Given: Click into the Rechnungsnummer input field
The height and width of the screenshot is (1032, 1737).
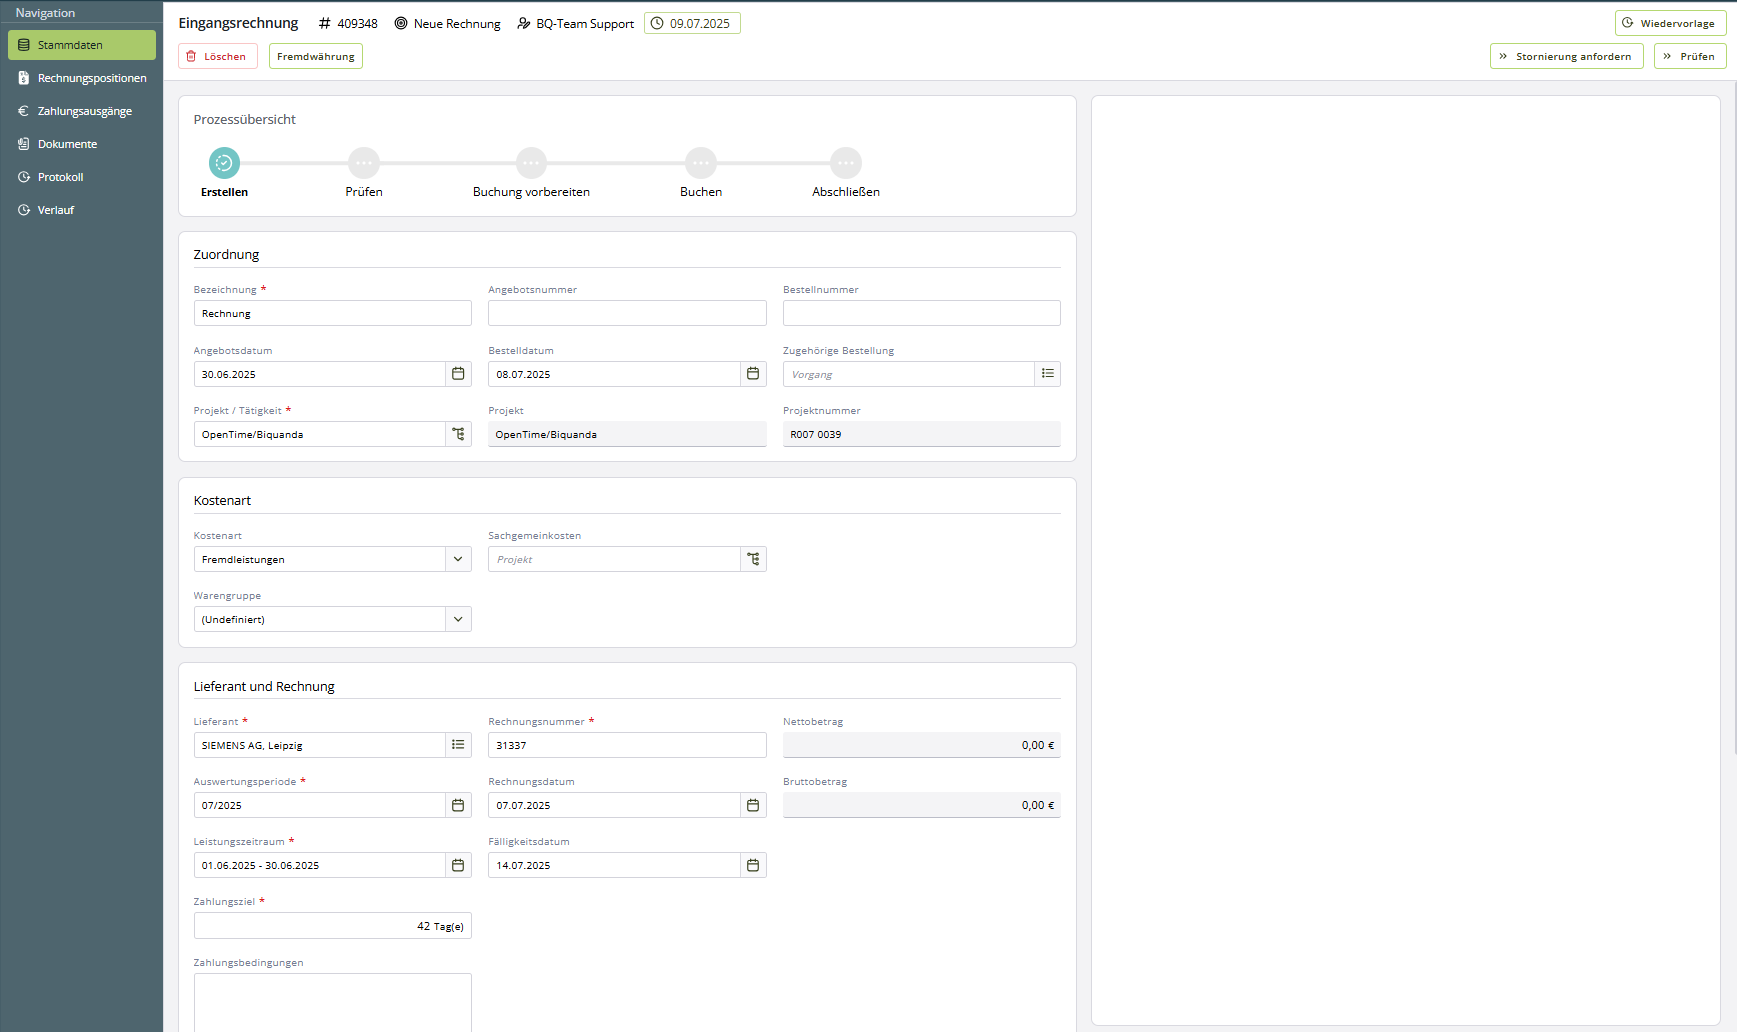Looking at the screenshot, I should coord(627,745).
